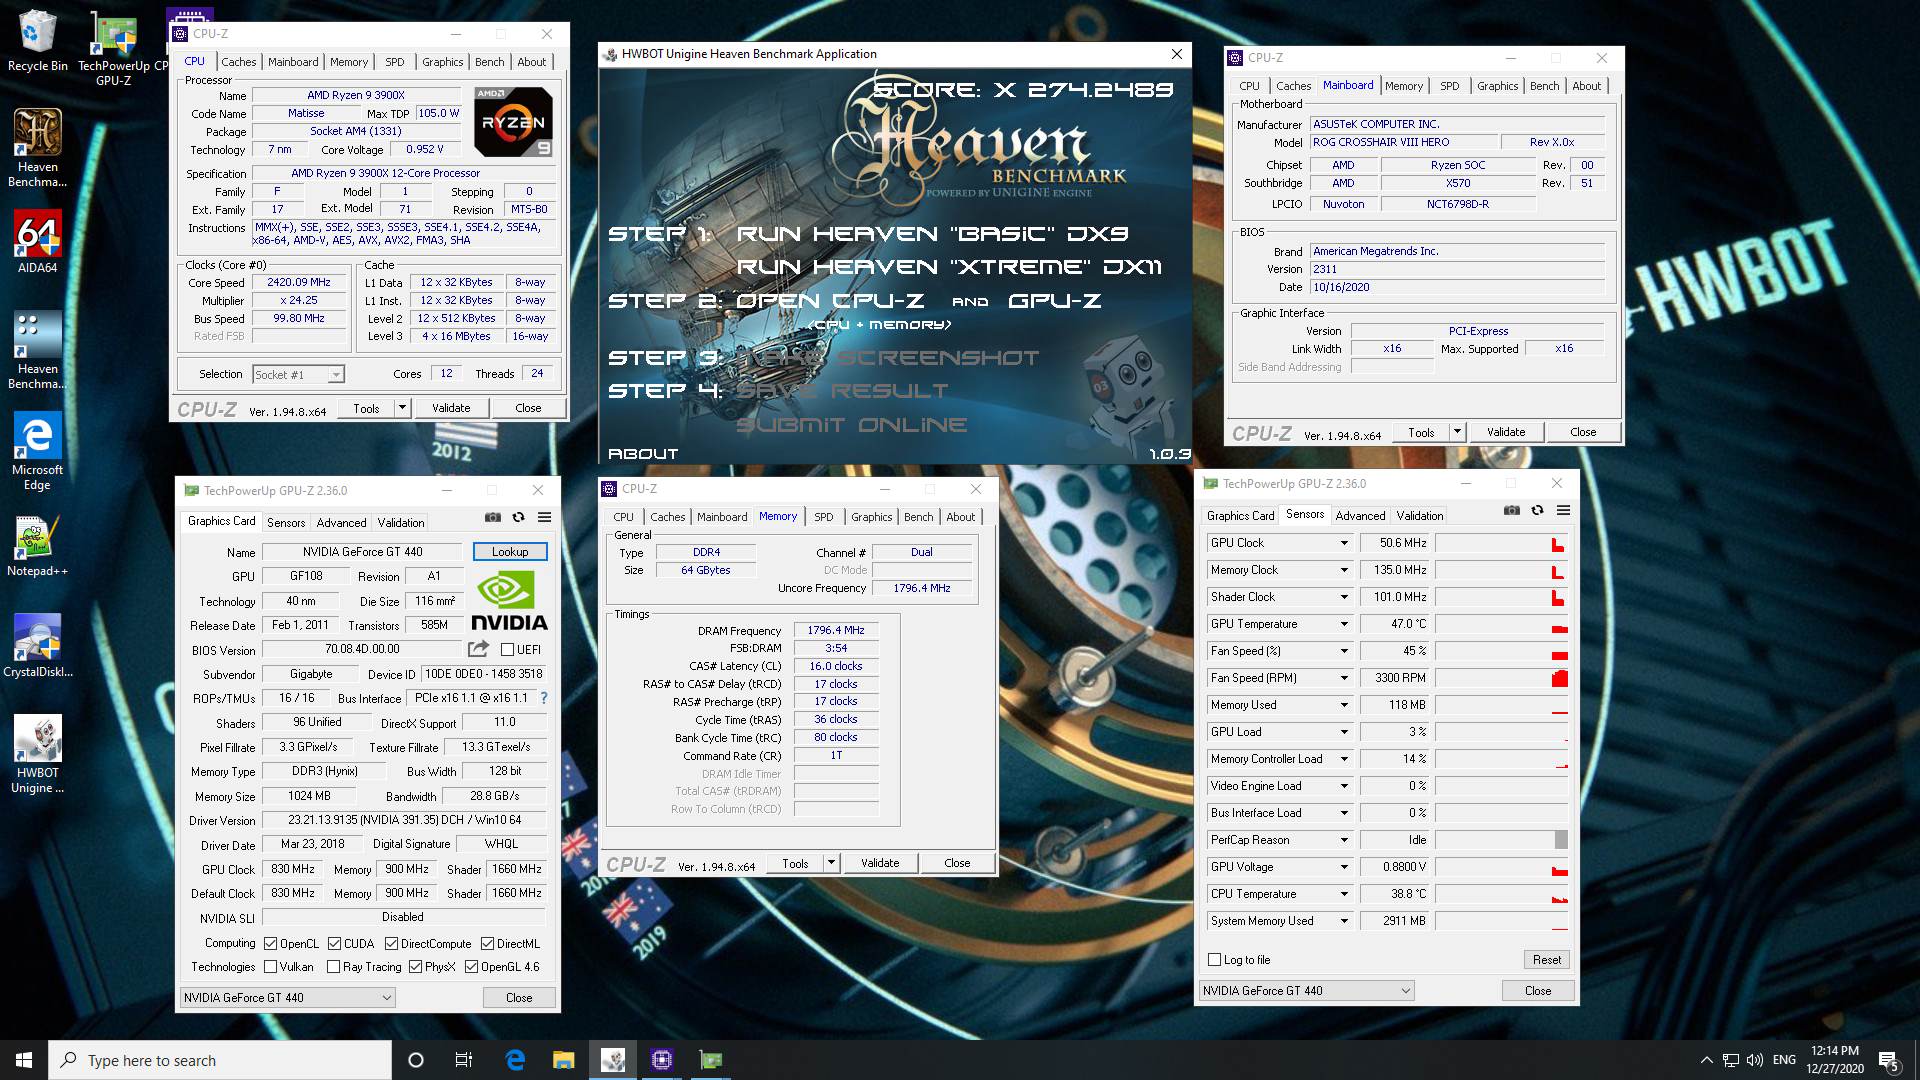
Task: Open Graphics tab in top-left CPU-Z
Action: pyautogui.click(x=442, y=62)
